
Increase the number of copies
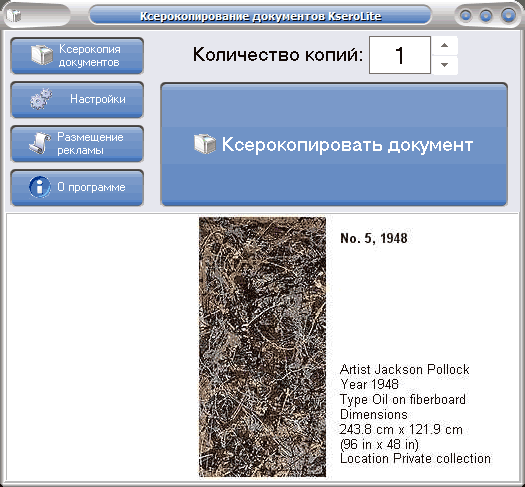445,46
